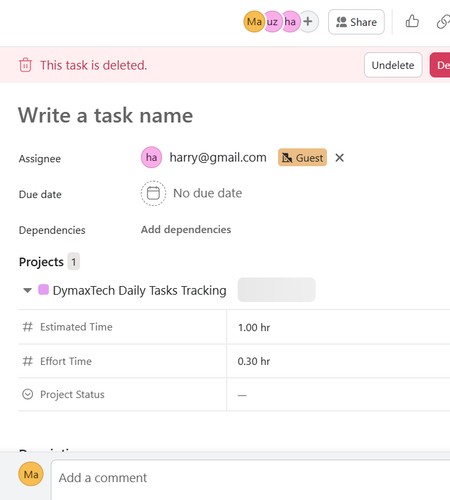Click harry's 'ha' assignee avatar

[x=151, y=157]
